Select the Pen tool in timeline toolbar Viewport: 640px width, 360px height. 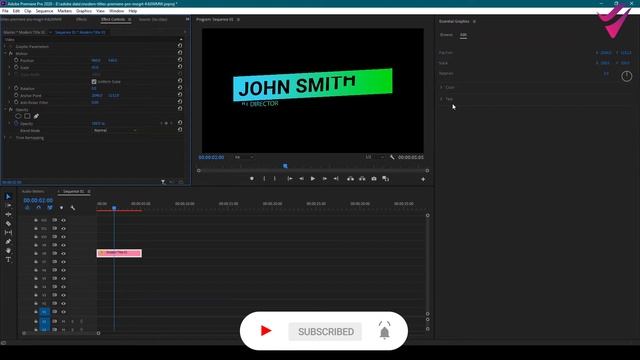pos(8,242)
